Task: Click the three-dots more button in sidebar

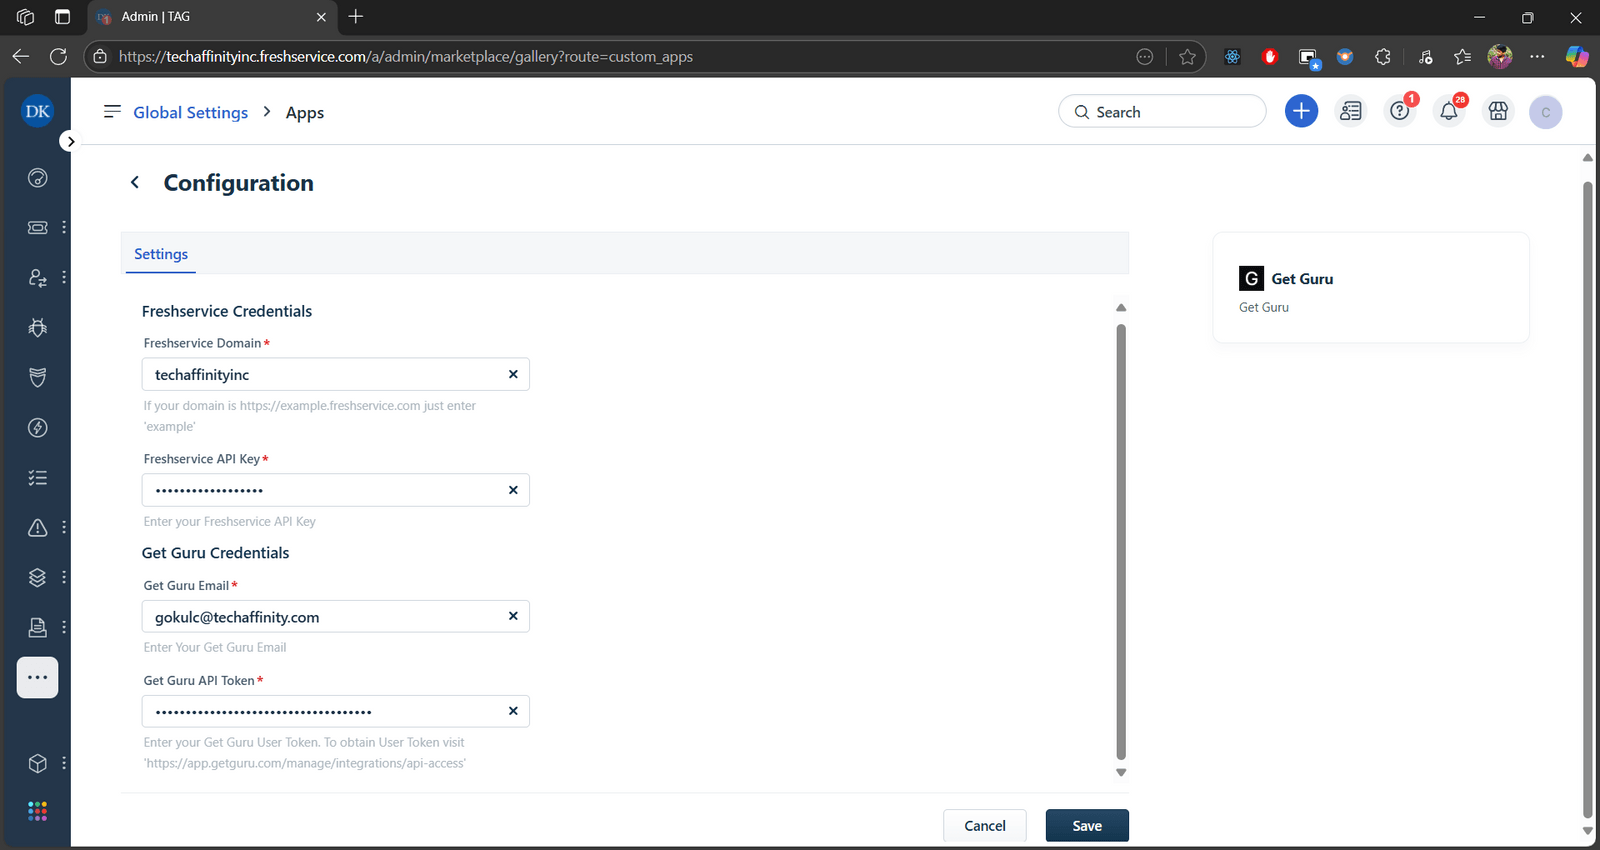Action: [x=37, y=677]
